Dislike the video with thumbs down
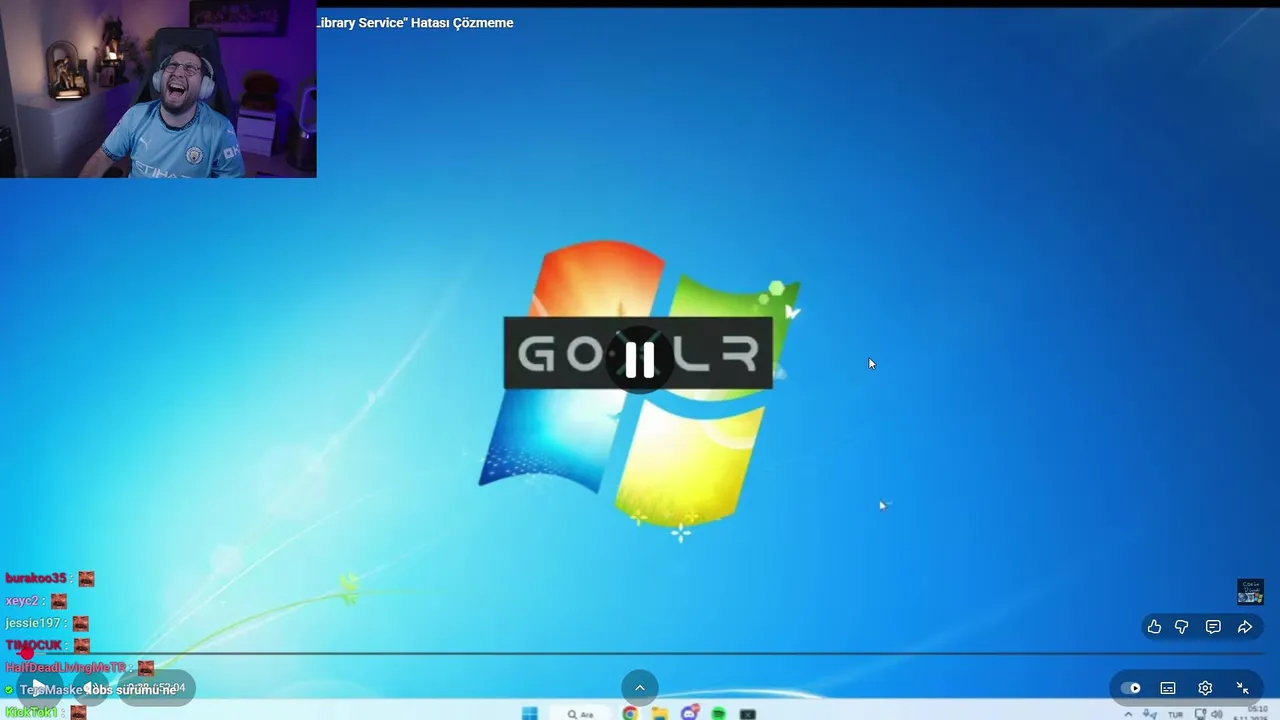Viewport: 1280px width, 720px height. (1182, 627)
